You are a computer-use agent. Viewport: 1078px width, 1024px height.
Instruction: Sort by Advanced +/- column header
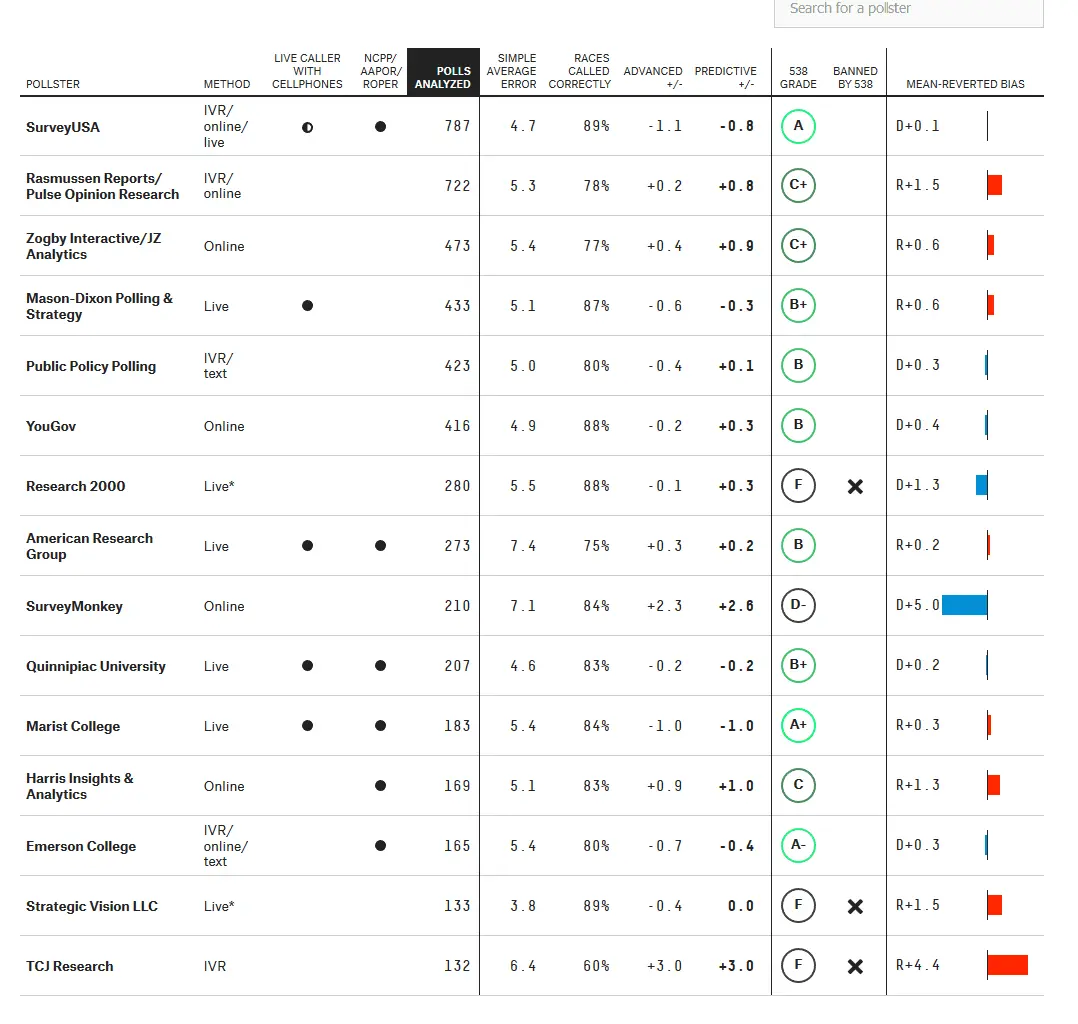[653, 77]
